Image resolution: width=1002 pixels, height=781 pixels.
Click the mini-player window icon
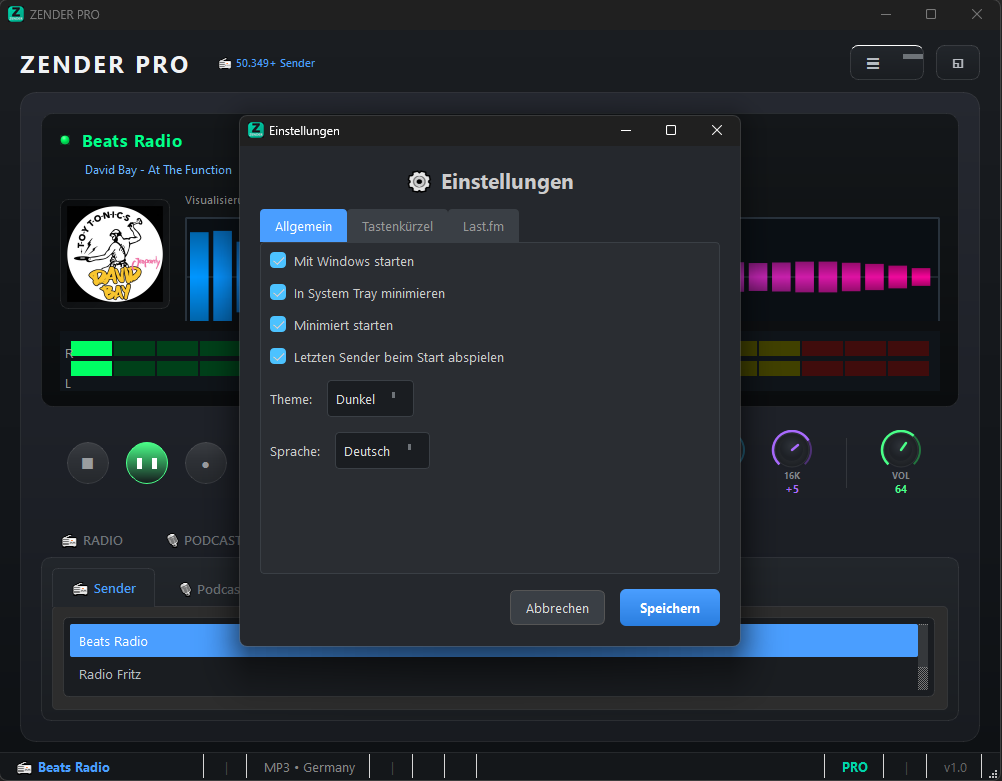tap(957, 63)
